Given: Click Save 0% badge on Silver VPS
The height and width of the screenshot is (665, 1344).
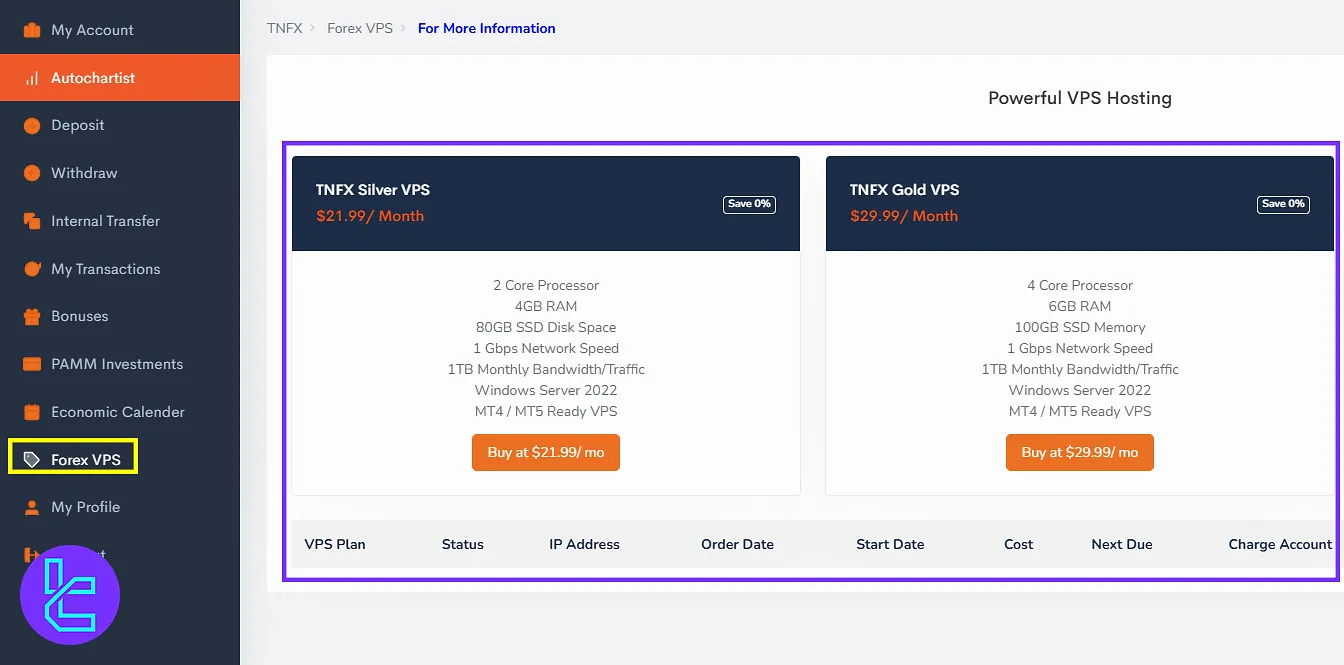Looking at the screenshot, I should click(x=749, y=204).
